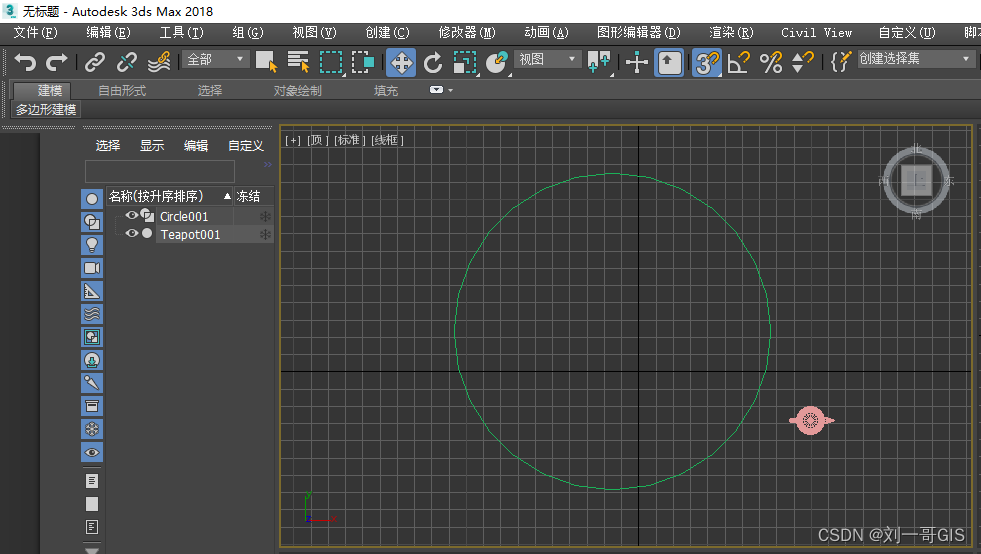
Task: Click the Undo arrow in the toolbar
Action: 25,63
